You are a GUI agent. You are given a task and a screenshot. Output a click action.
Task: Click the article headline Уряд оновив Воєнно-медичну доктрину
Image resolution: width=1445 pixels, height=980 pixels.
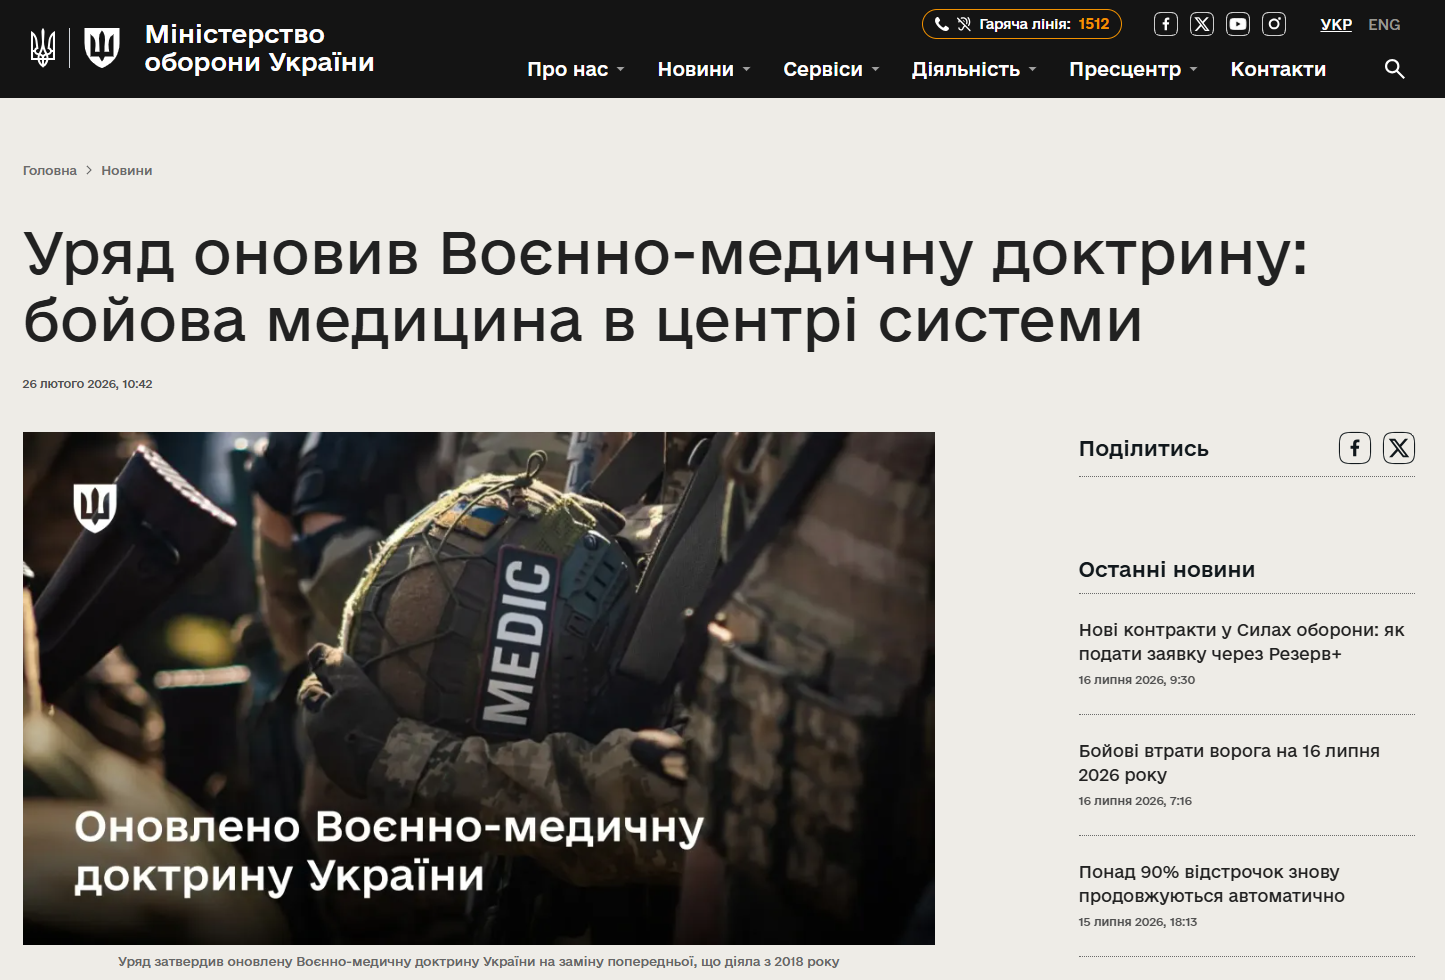(665, 286)
